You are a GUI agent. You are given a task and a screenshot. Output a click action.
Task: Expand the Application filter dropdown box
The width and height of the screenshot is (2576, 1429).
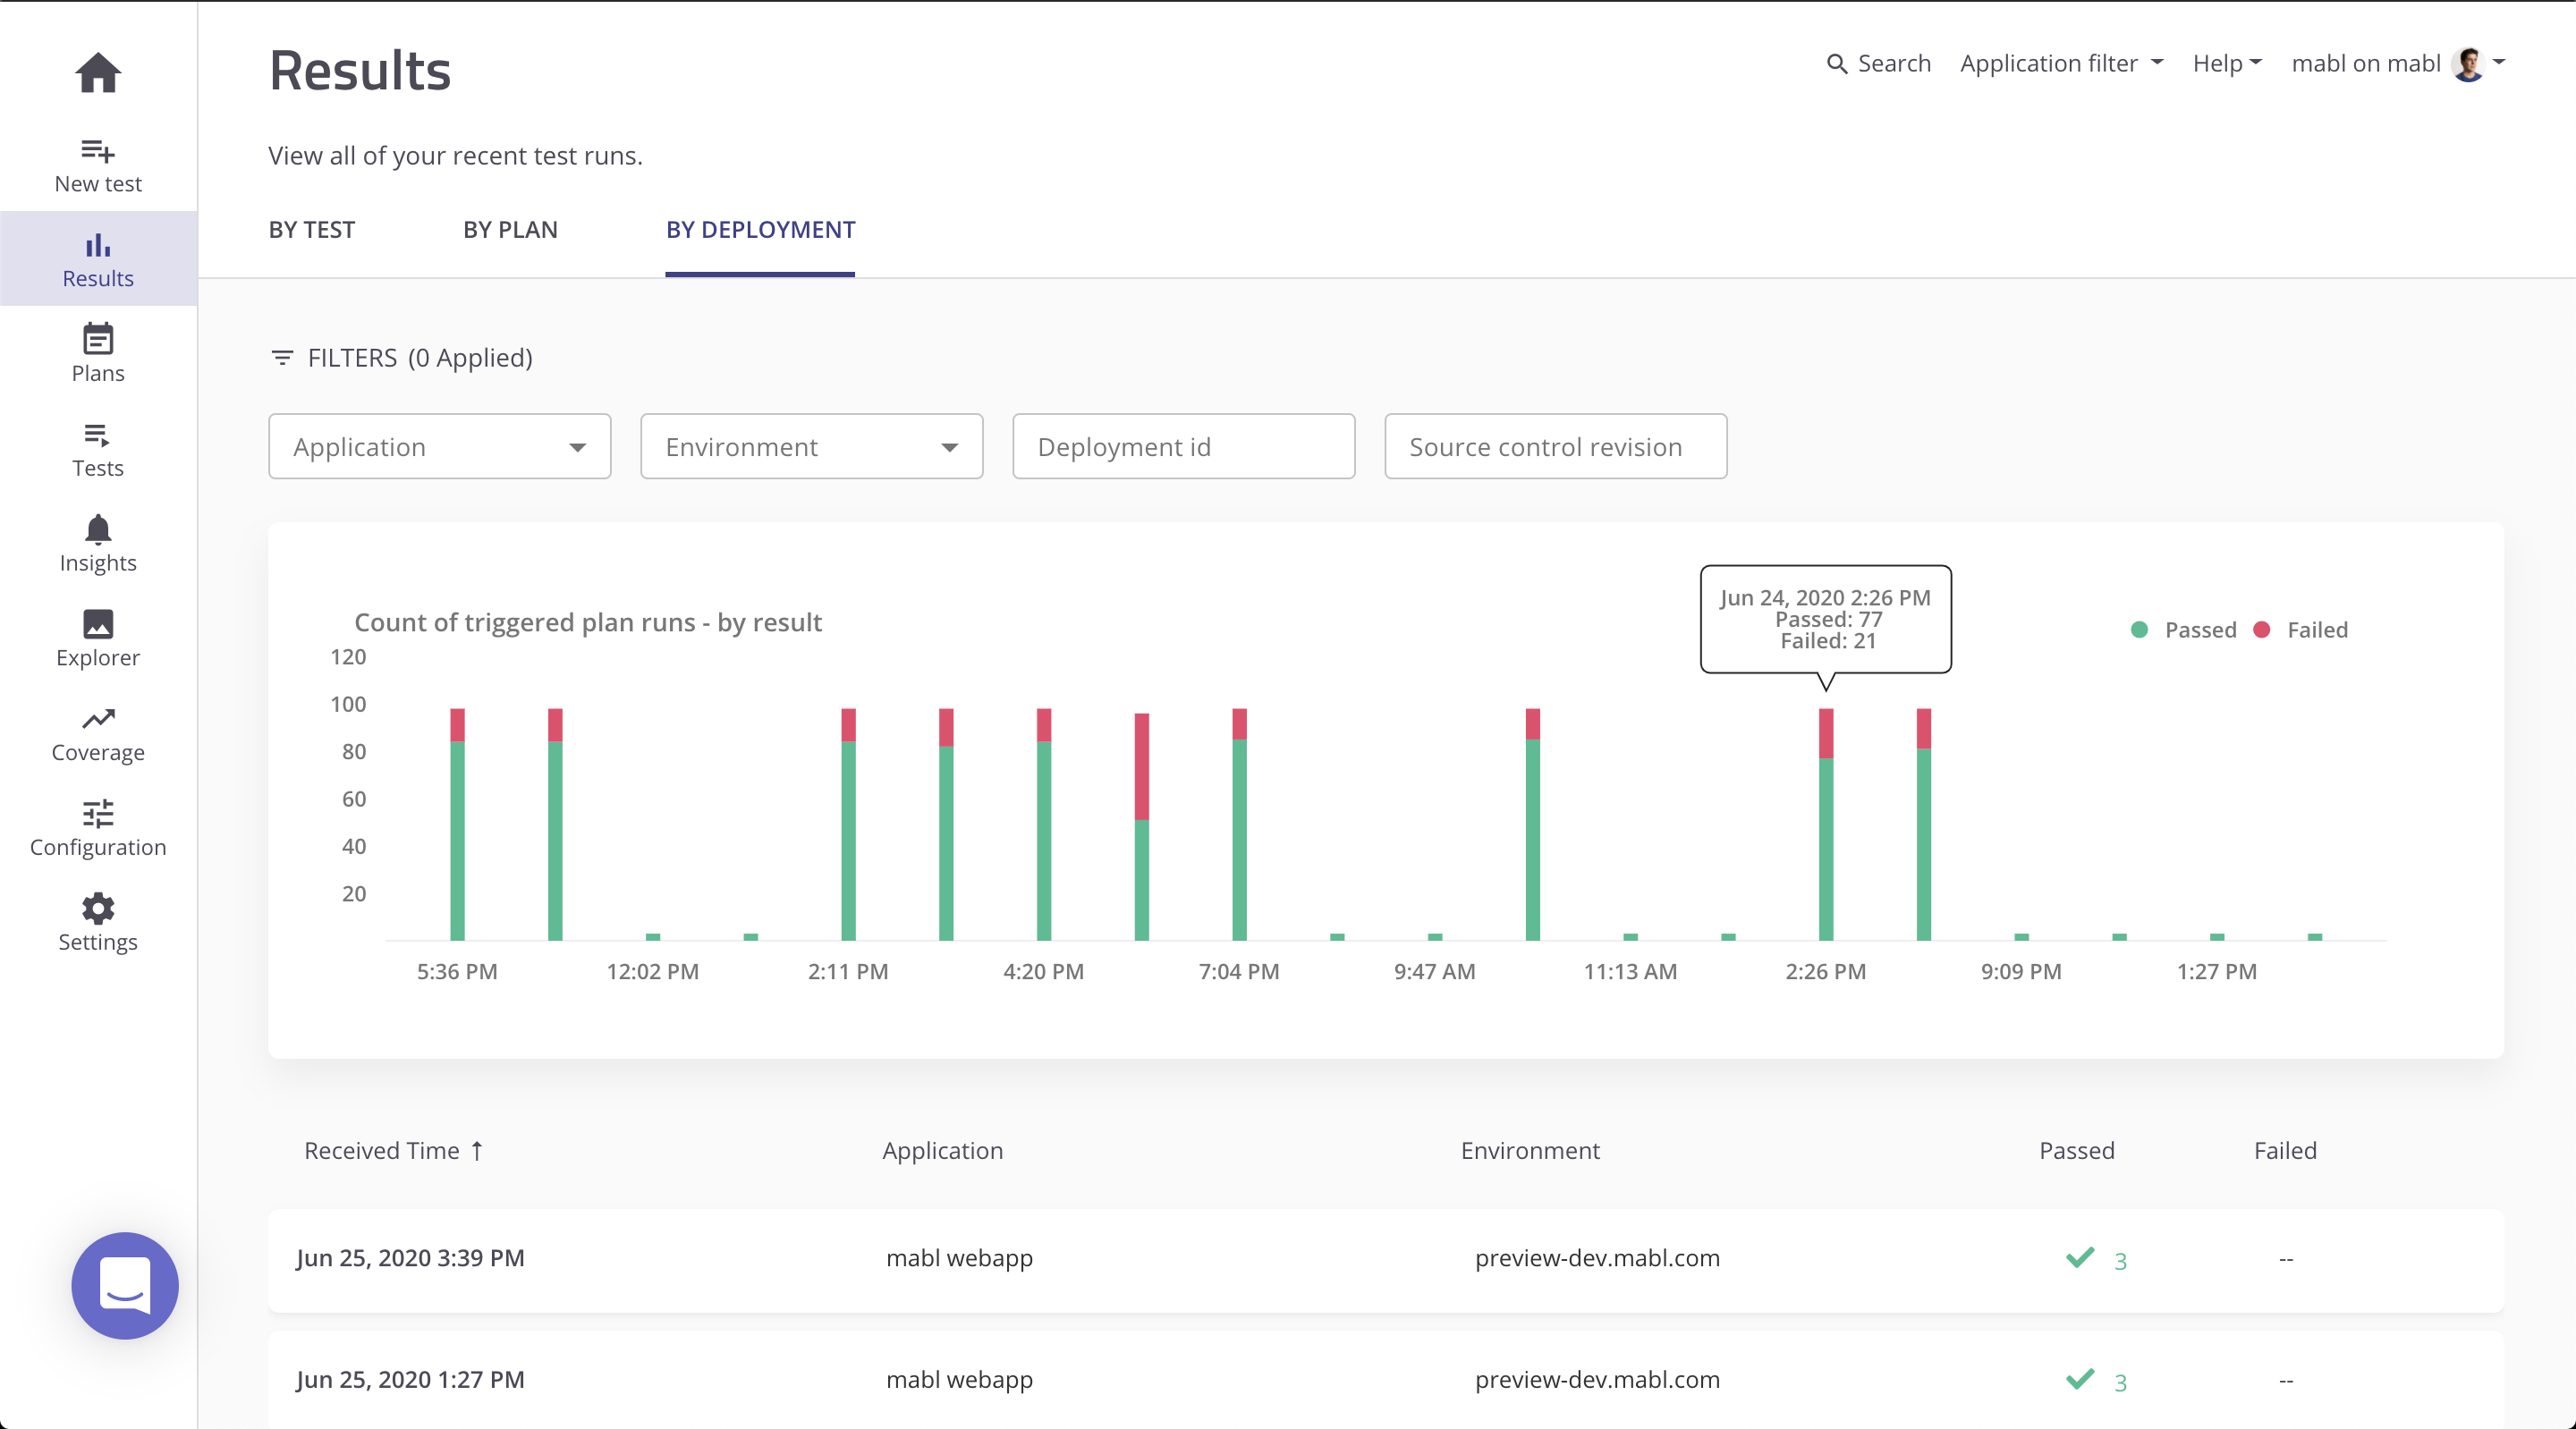click(x=439, y=446)
